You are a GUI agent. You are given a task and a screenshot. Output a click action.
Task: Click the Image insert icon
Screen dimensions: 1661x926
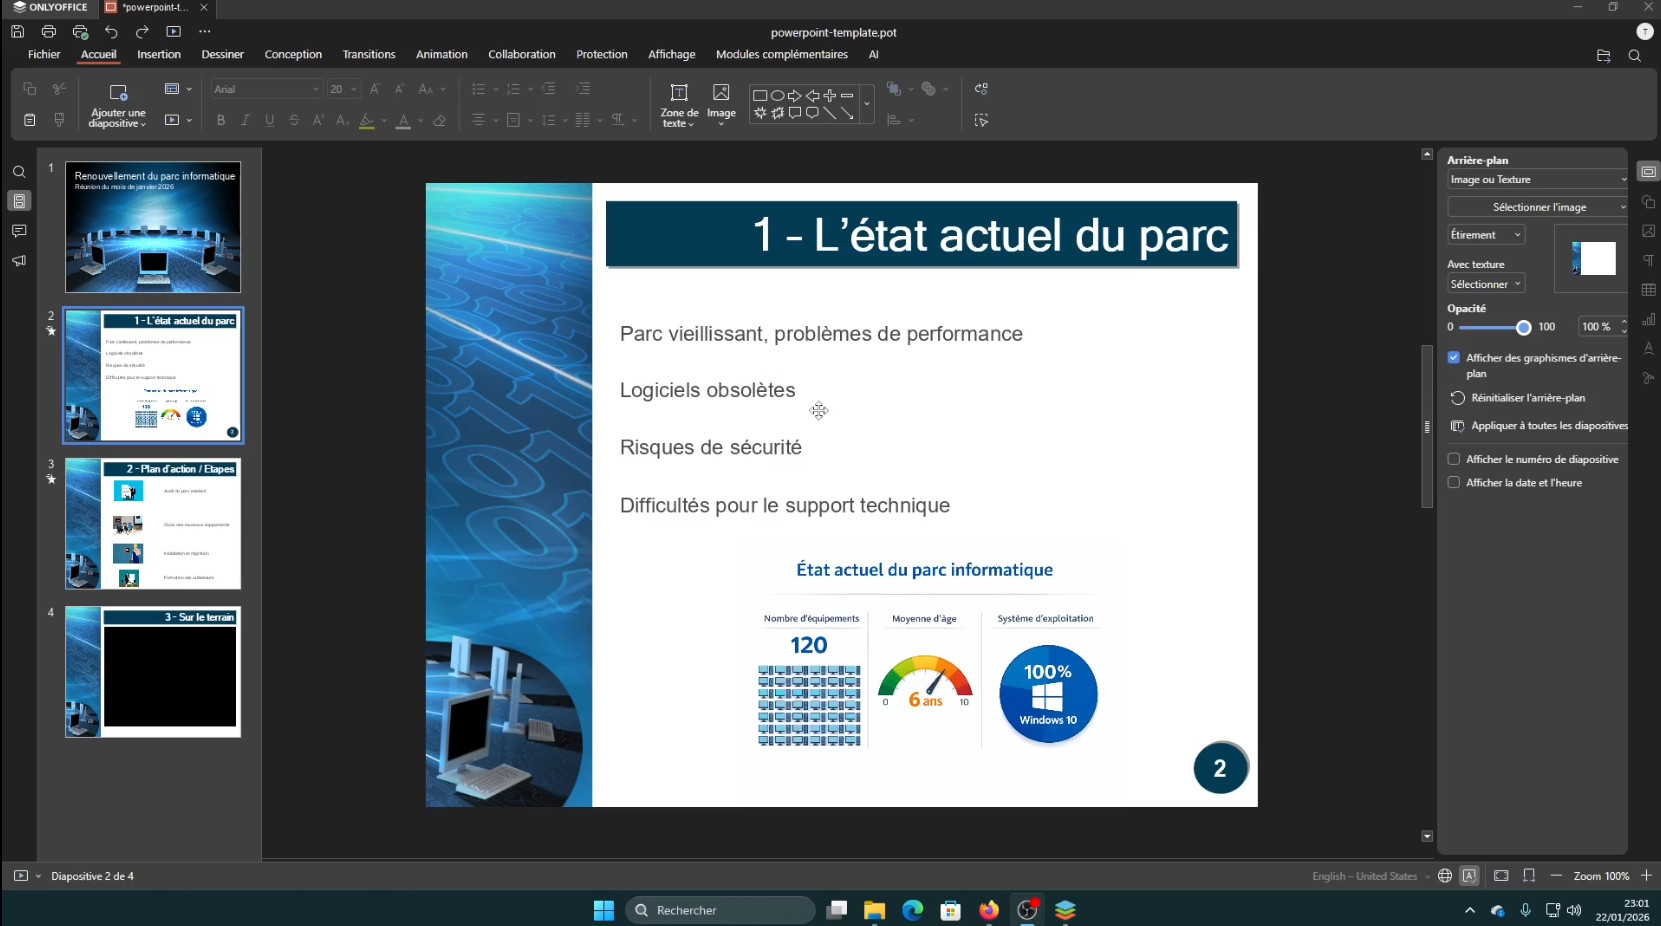(721, 100)
